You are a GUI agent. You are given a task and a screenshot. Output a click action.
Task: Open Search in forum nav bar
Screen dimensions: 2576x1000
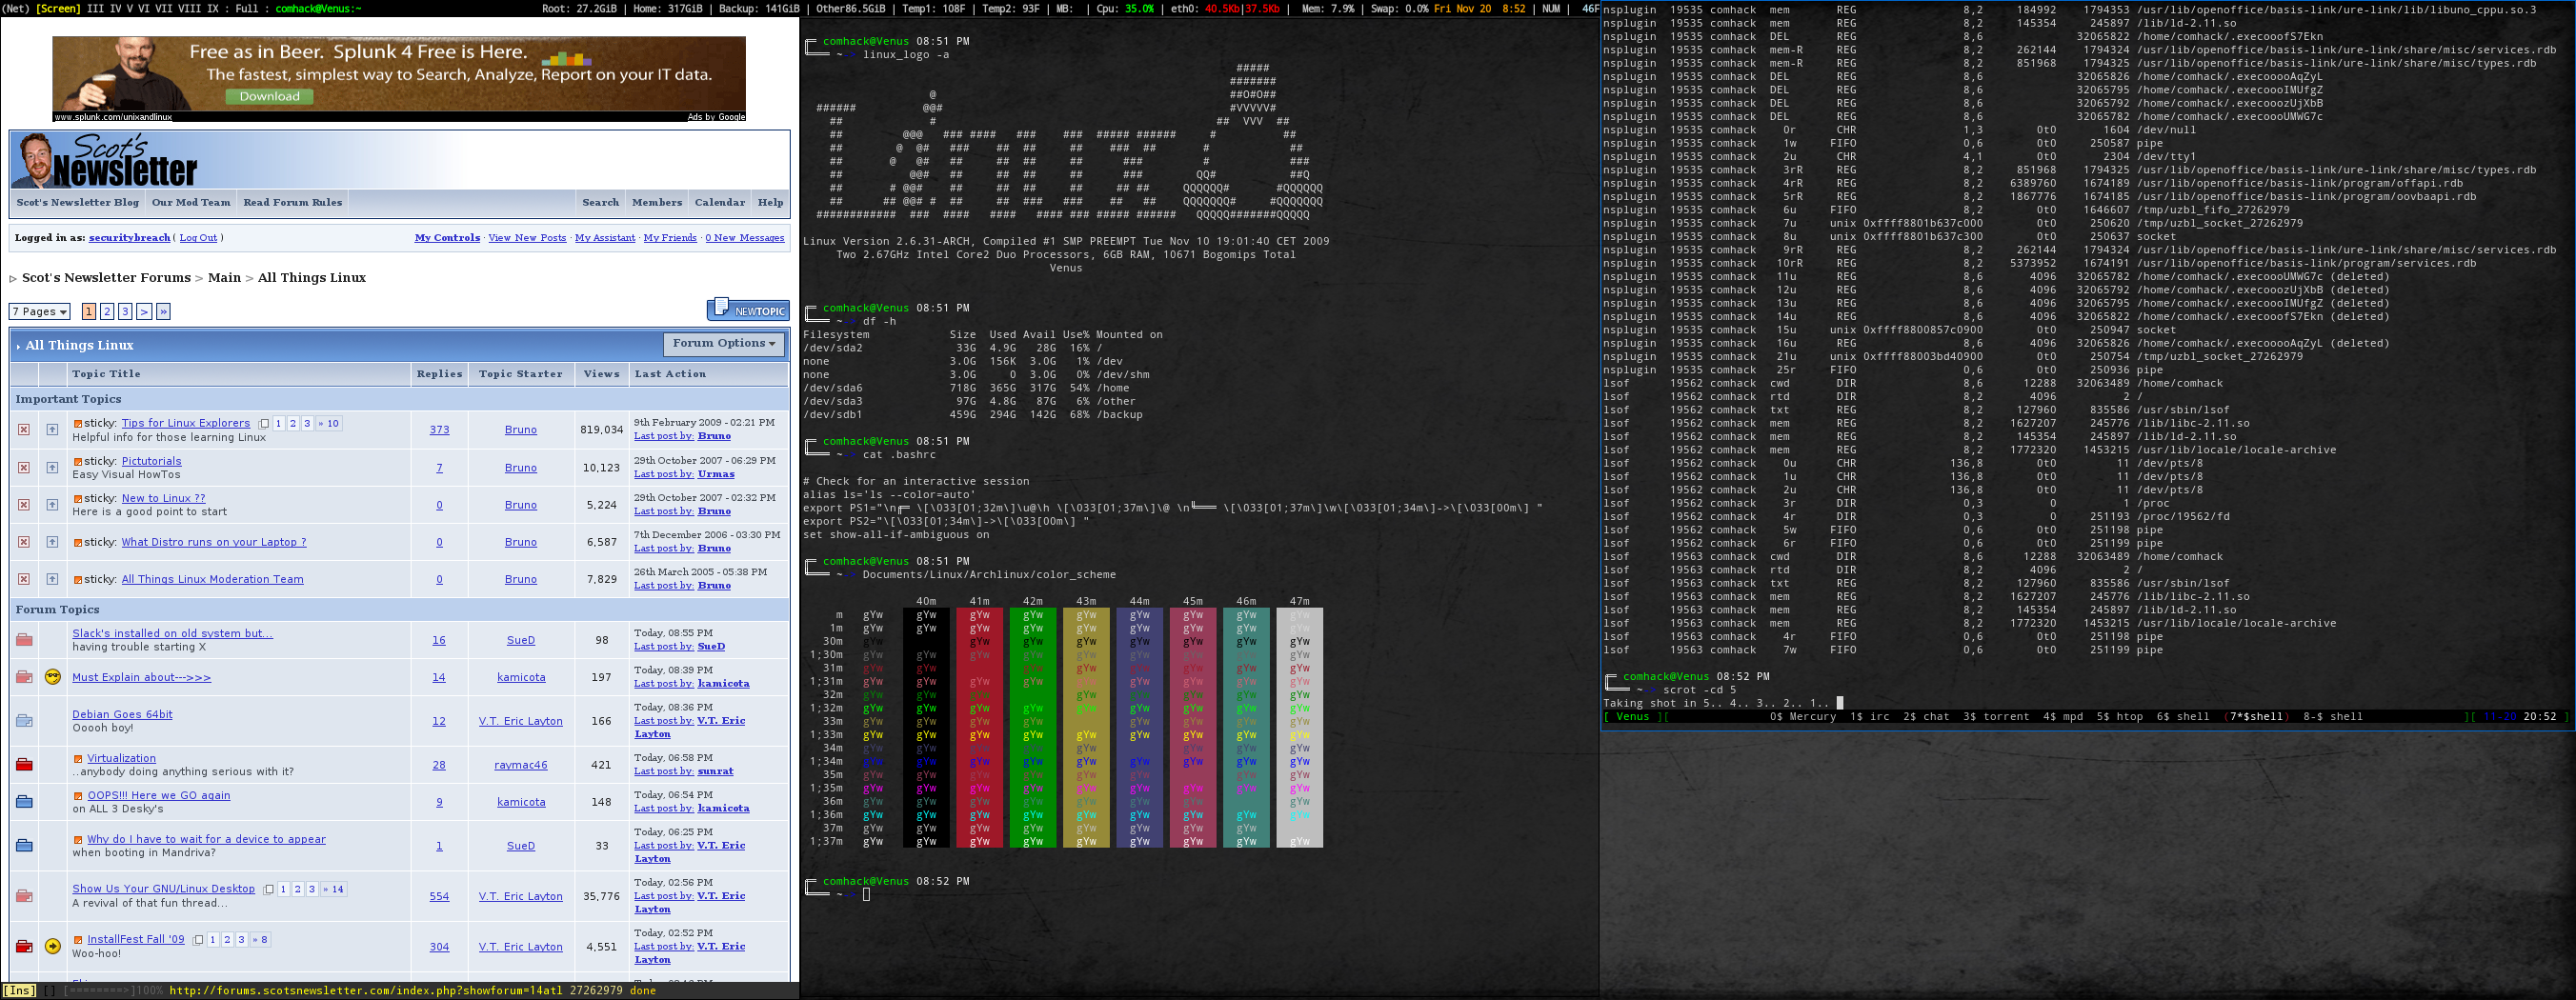coord(601,202)
